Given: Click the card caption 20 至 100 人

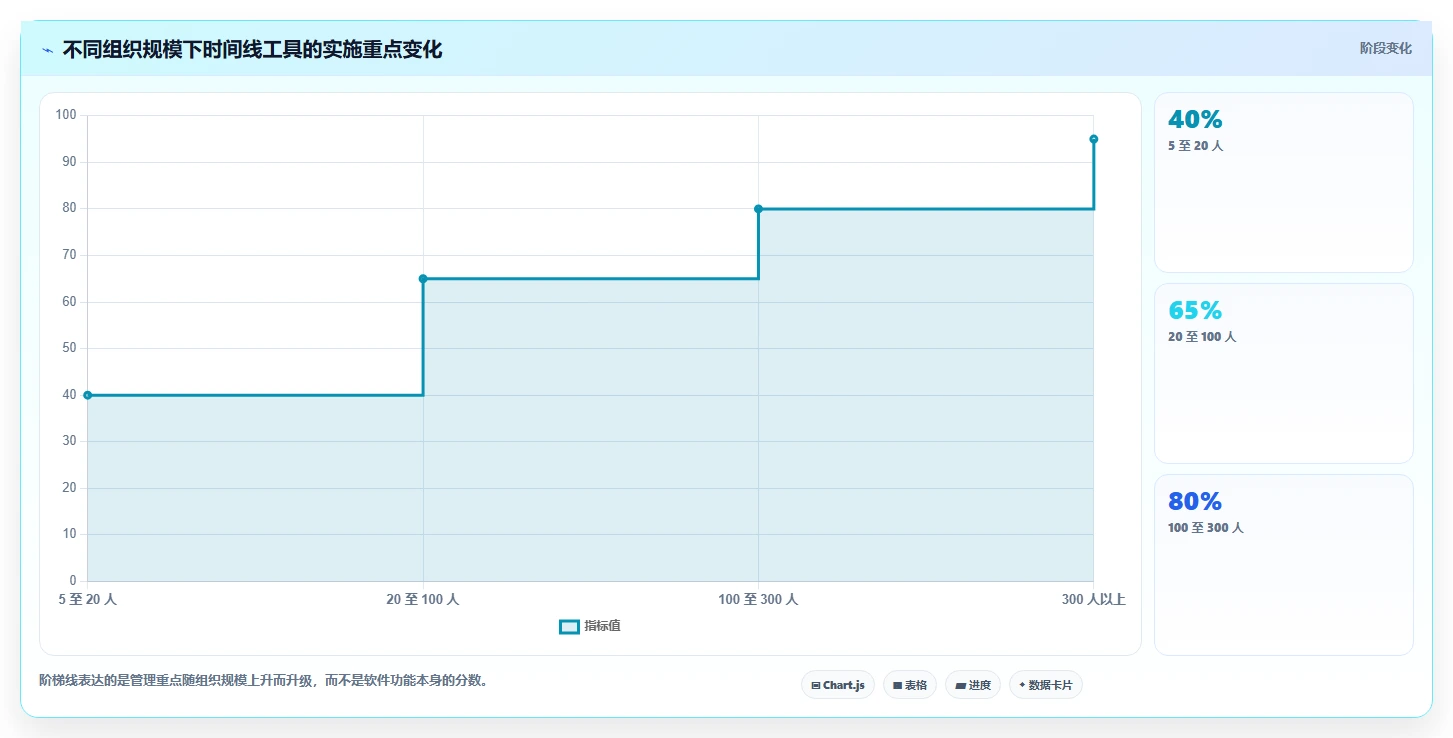Looking at the screenshot, I should coord(1202,337).
